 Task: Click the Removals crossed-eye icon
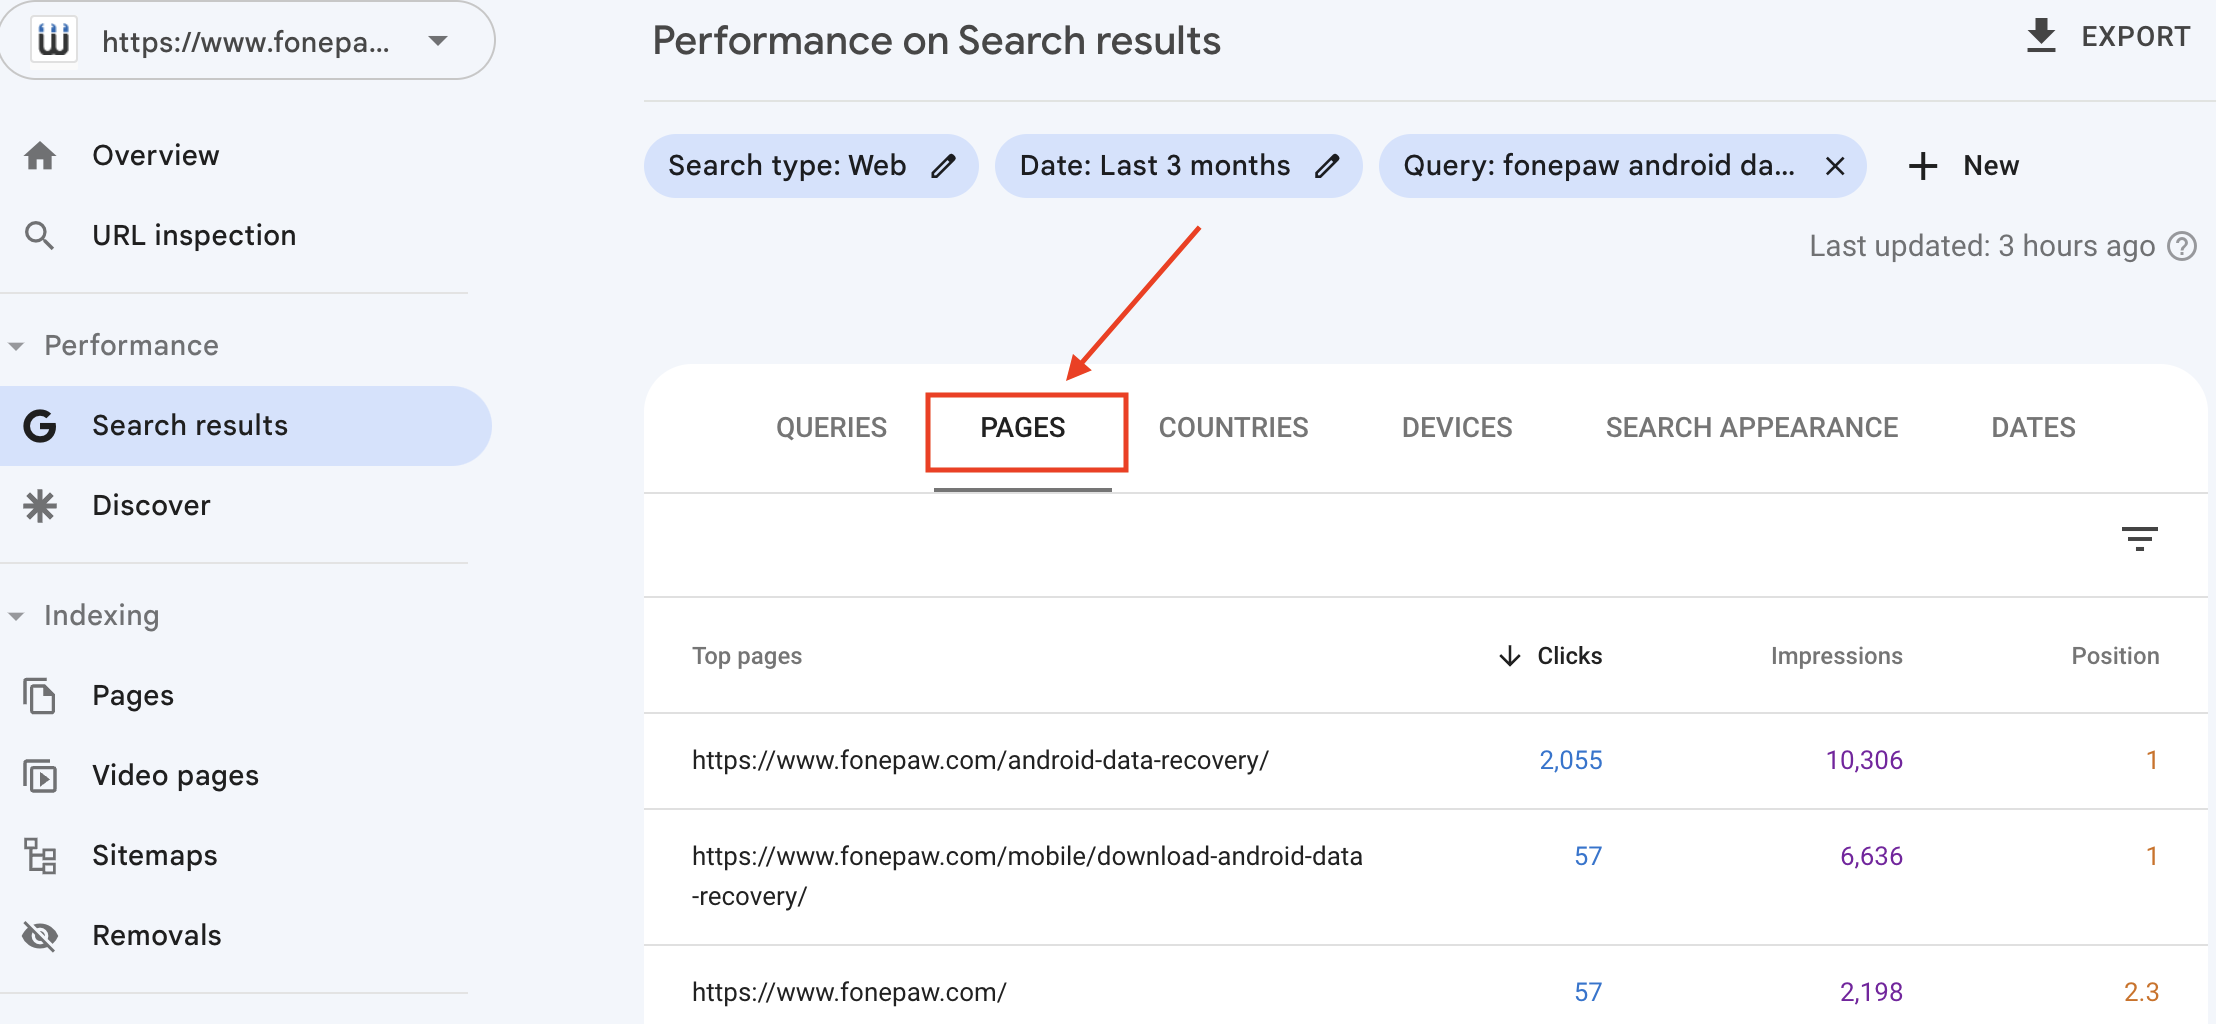pos(40,936)
